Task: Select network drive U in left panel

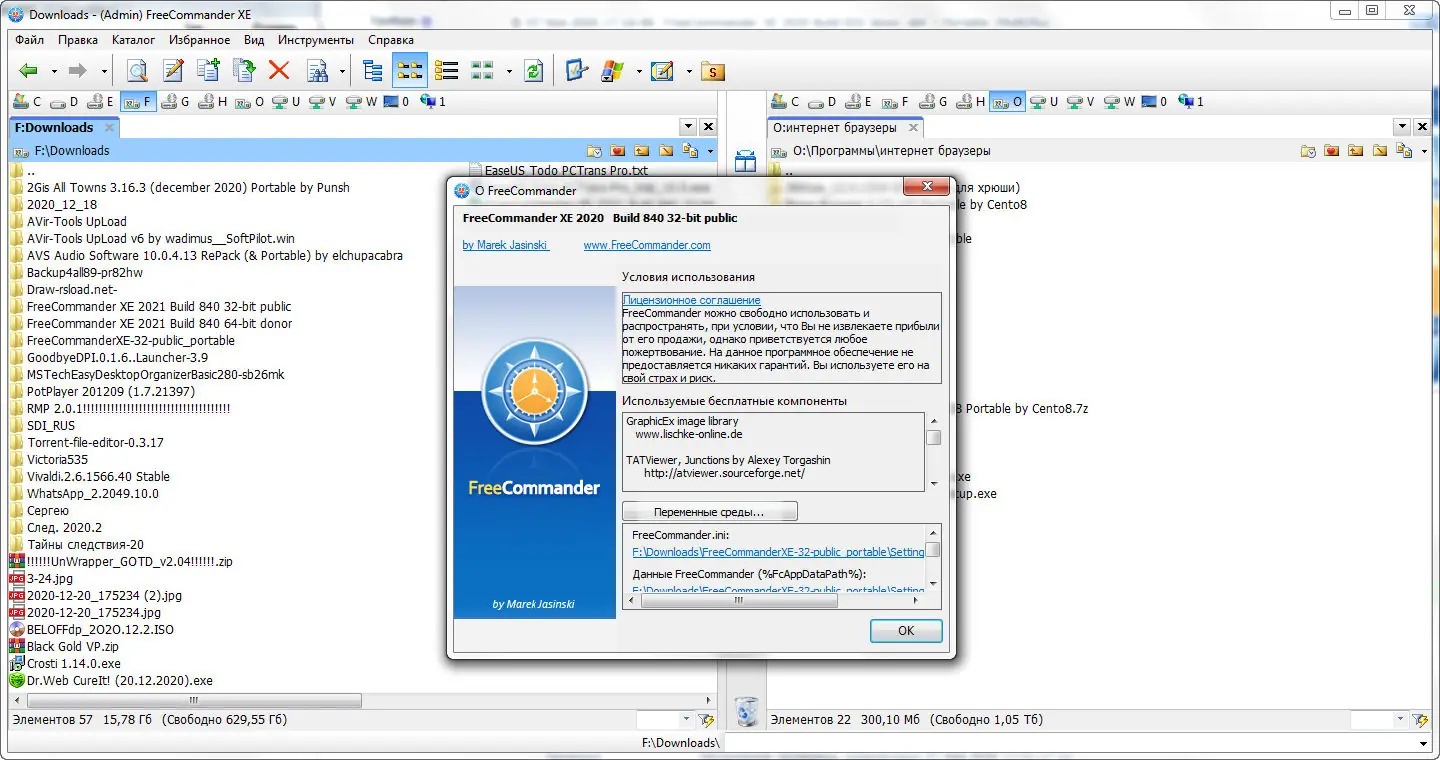Action: pyautogui.click(x=286, y=101)
